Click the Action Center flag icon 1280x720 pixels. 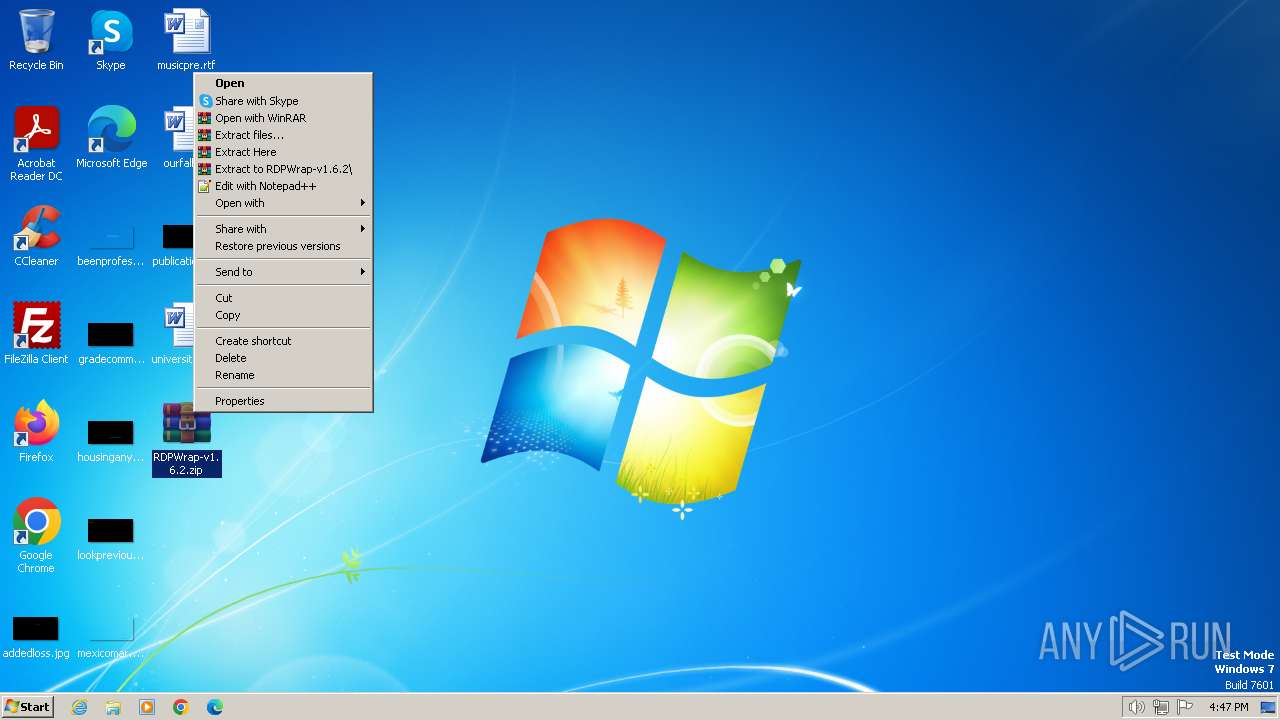[x=1186, y=707]
